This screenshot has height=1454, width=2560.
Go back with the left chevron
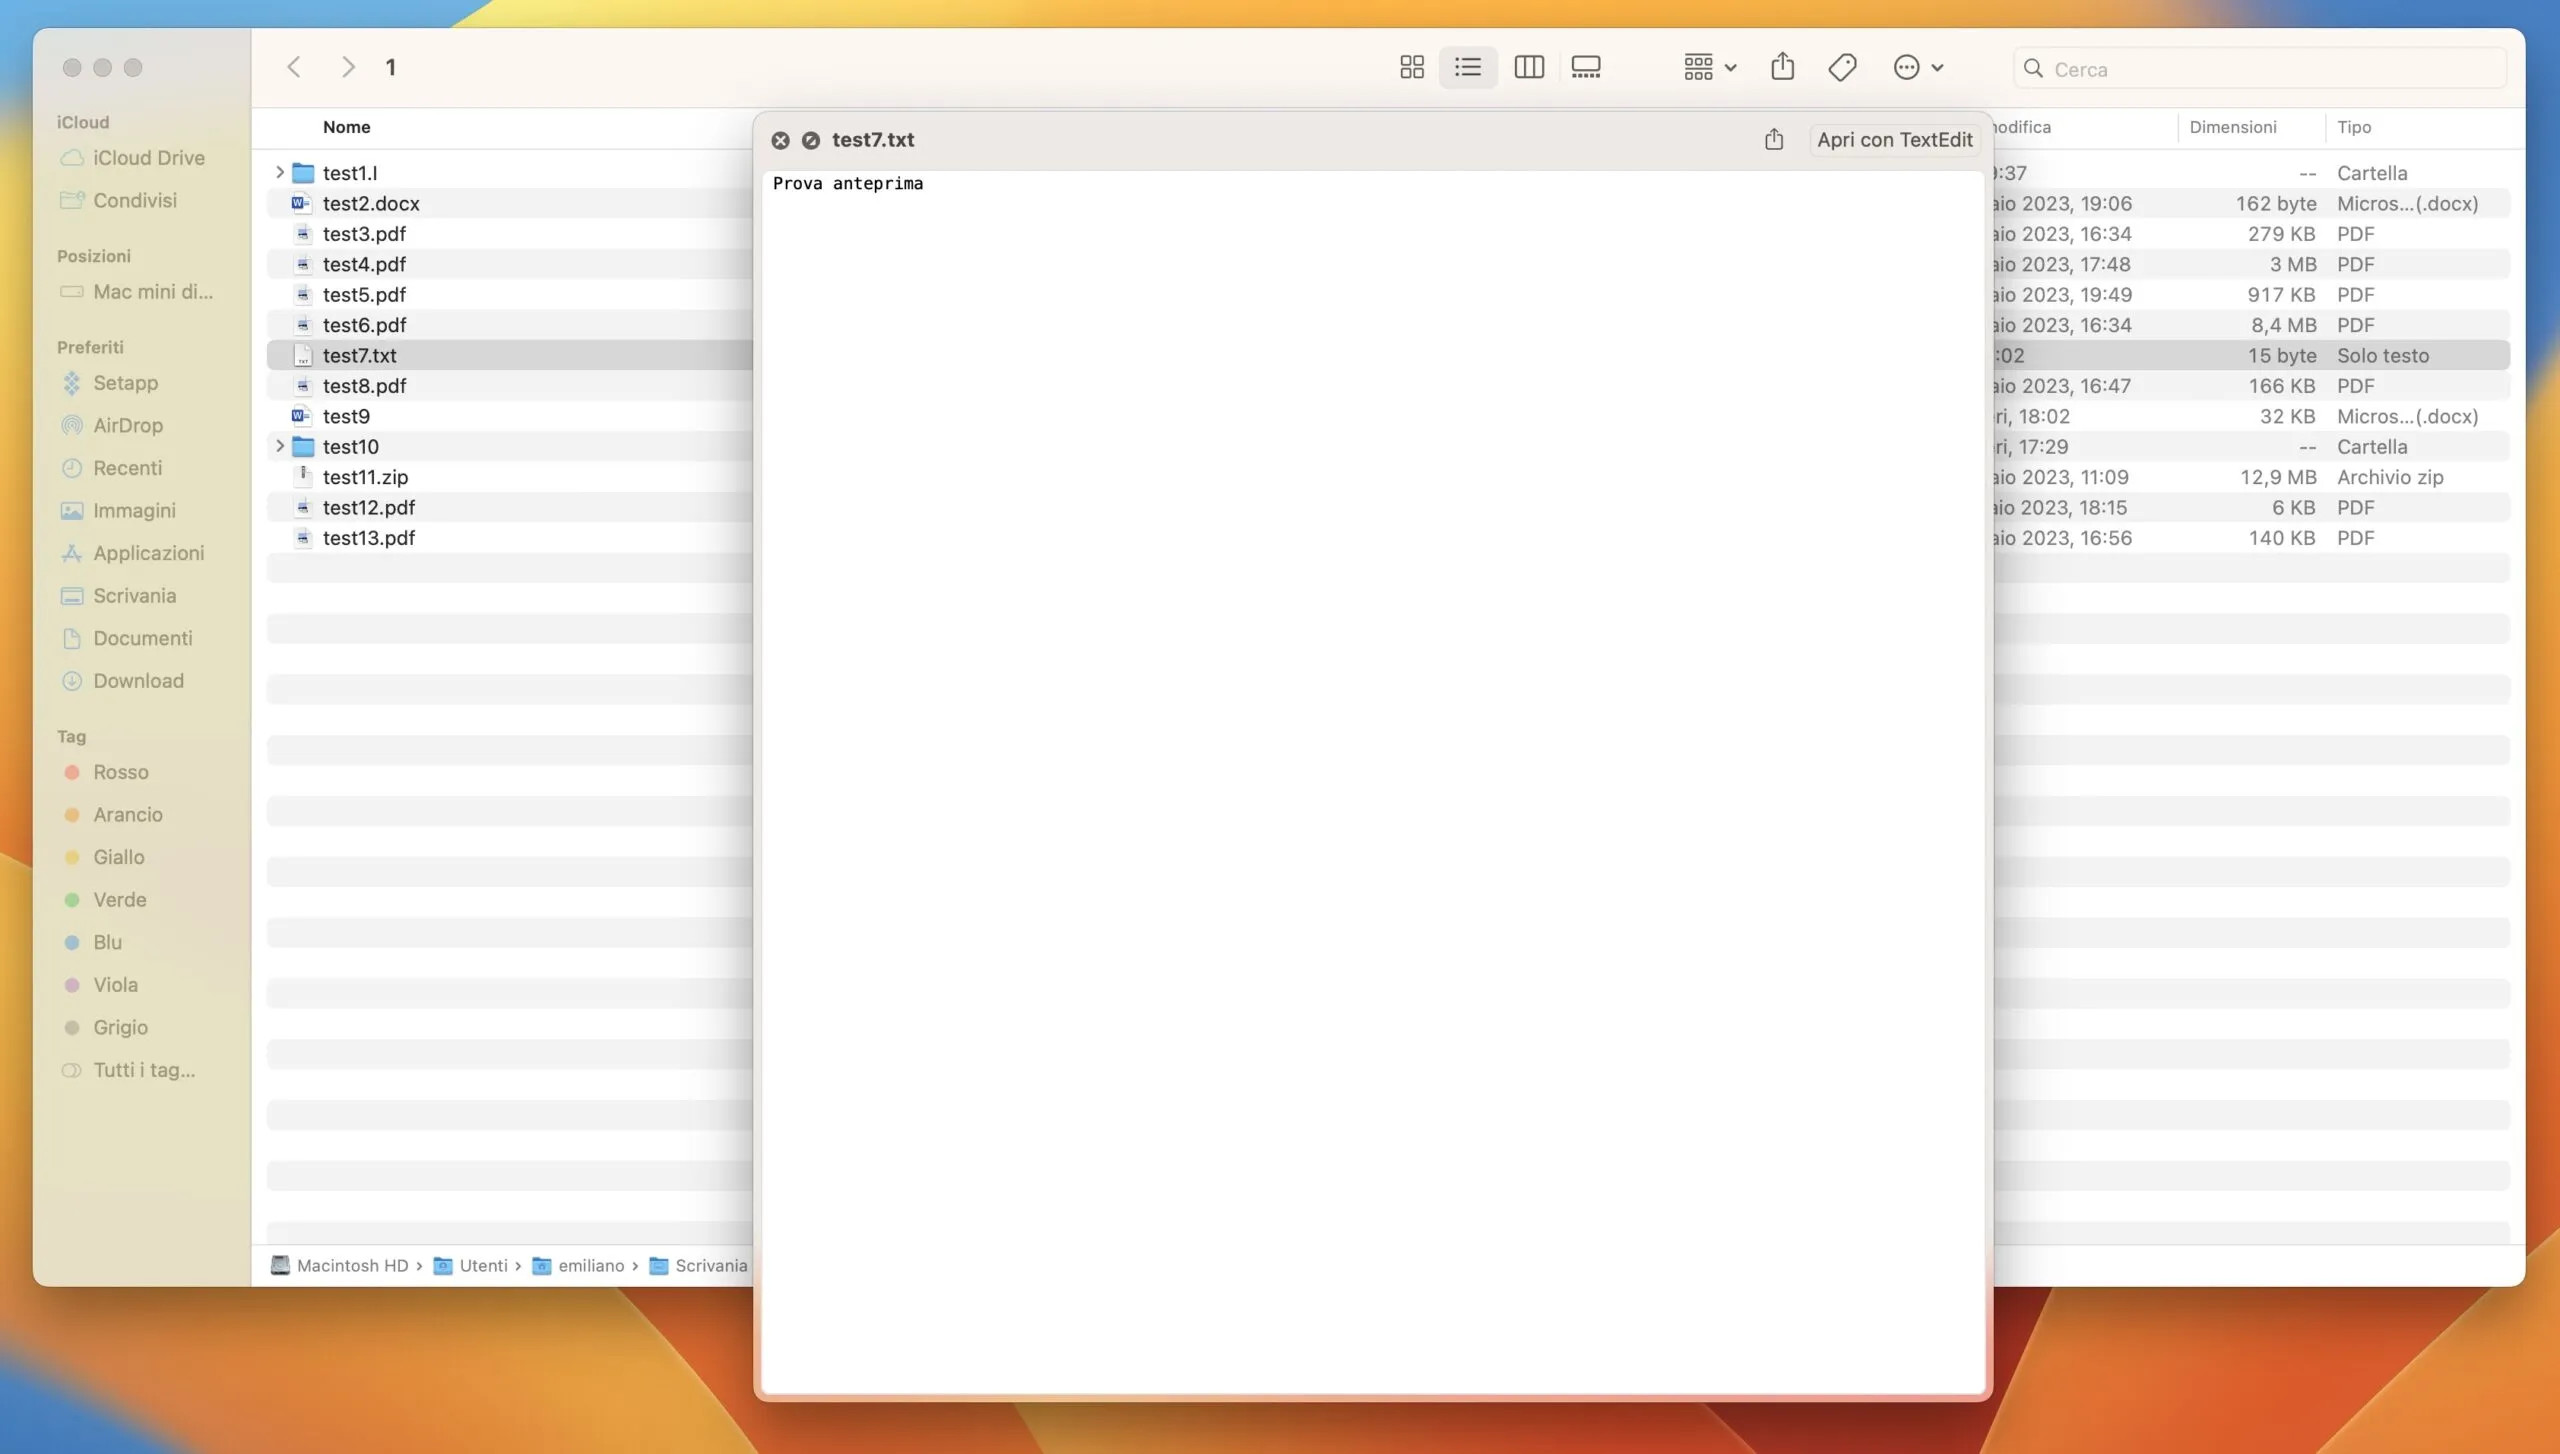click(294, 67)
